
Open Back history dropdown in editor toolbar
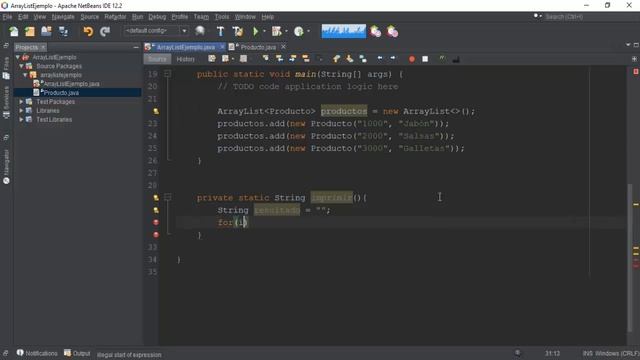tap(233, 59)
